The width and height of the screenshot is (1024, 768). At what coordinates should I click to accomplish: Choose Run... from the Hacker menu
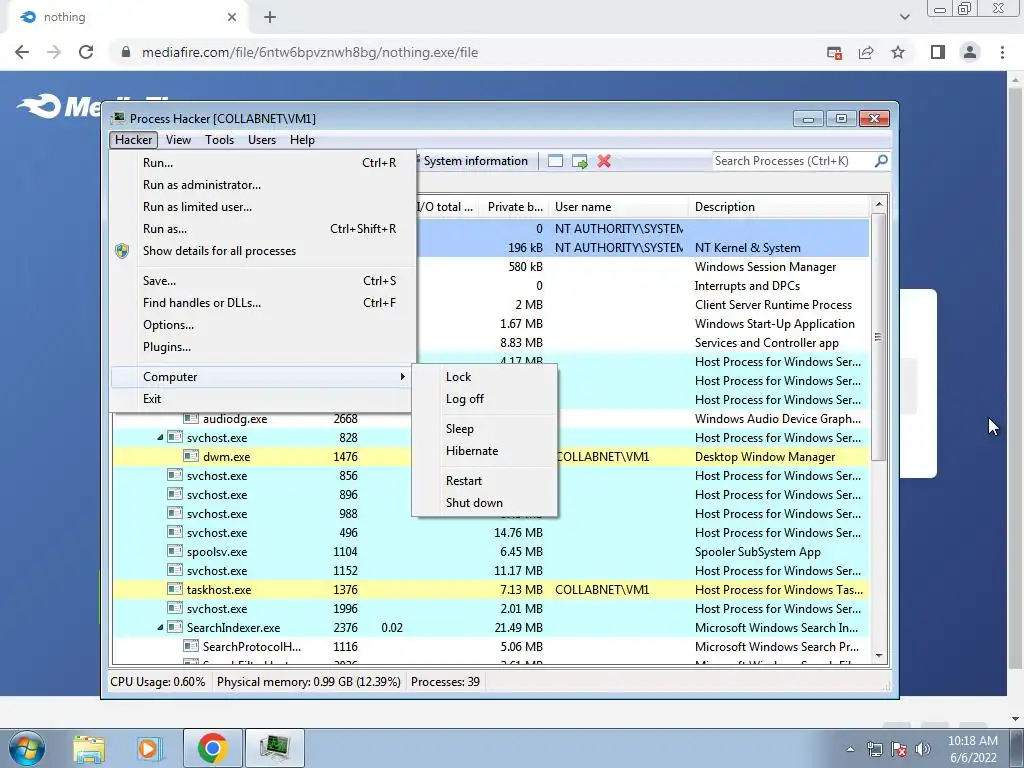tap(263, 163)
